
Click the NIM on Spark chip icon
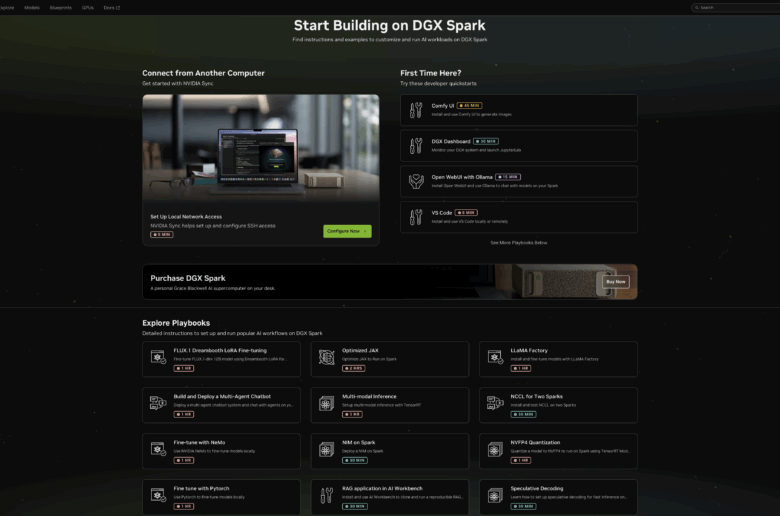click(326, 450)
